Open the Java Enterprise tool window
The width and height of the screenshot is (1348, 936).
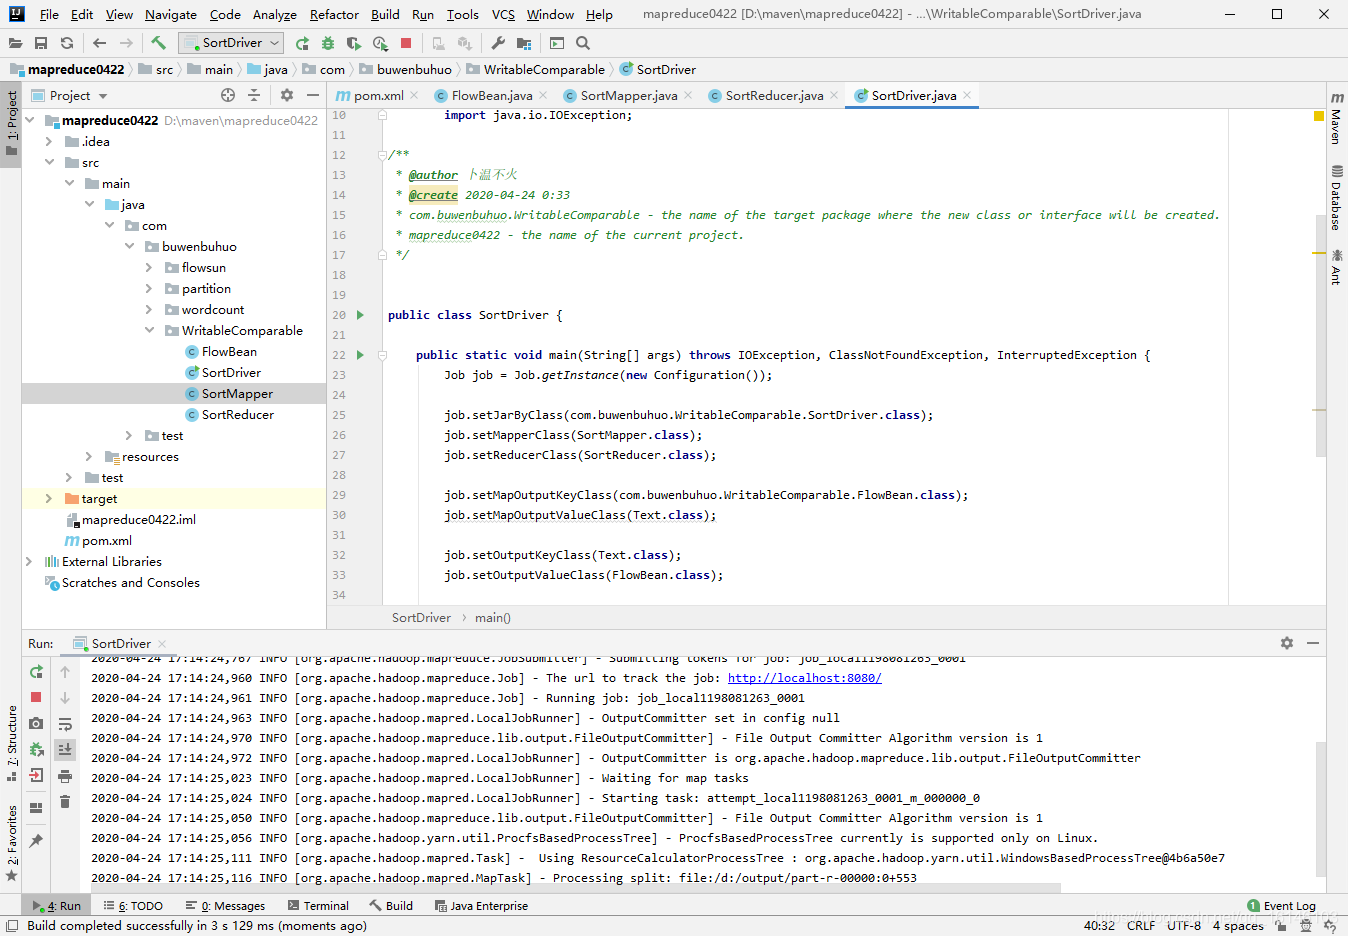coord(481,906)
